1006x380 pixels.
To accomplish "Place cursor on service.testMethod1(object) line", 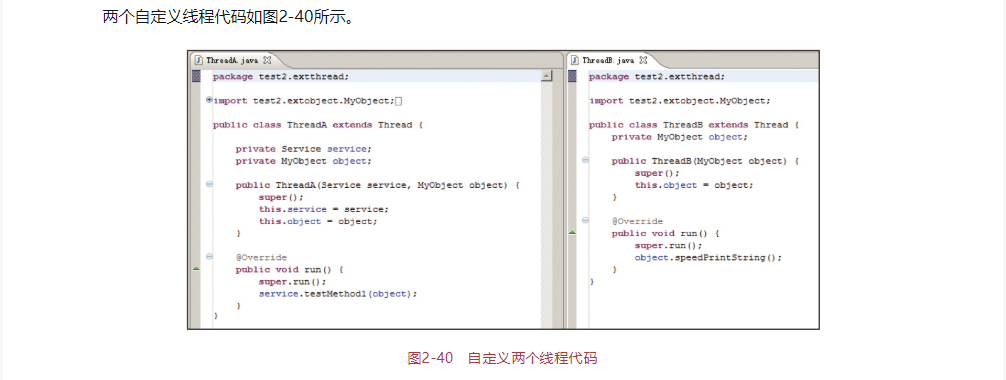I will click(338, 293).
